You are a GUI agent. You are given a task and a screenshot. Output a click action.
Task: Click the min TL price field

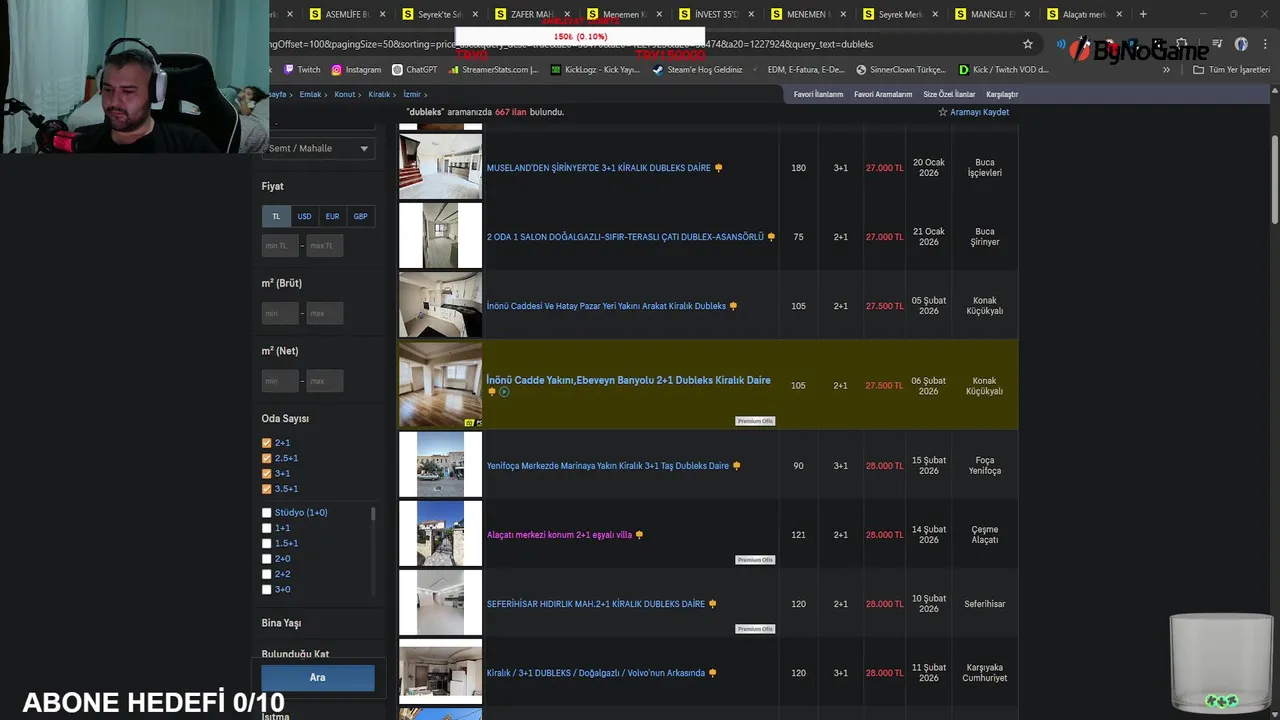[279, 245]
